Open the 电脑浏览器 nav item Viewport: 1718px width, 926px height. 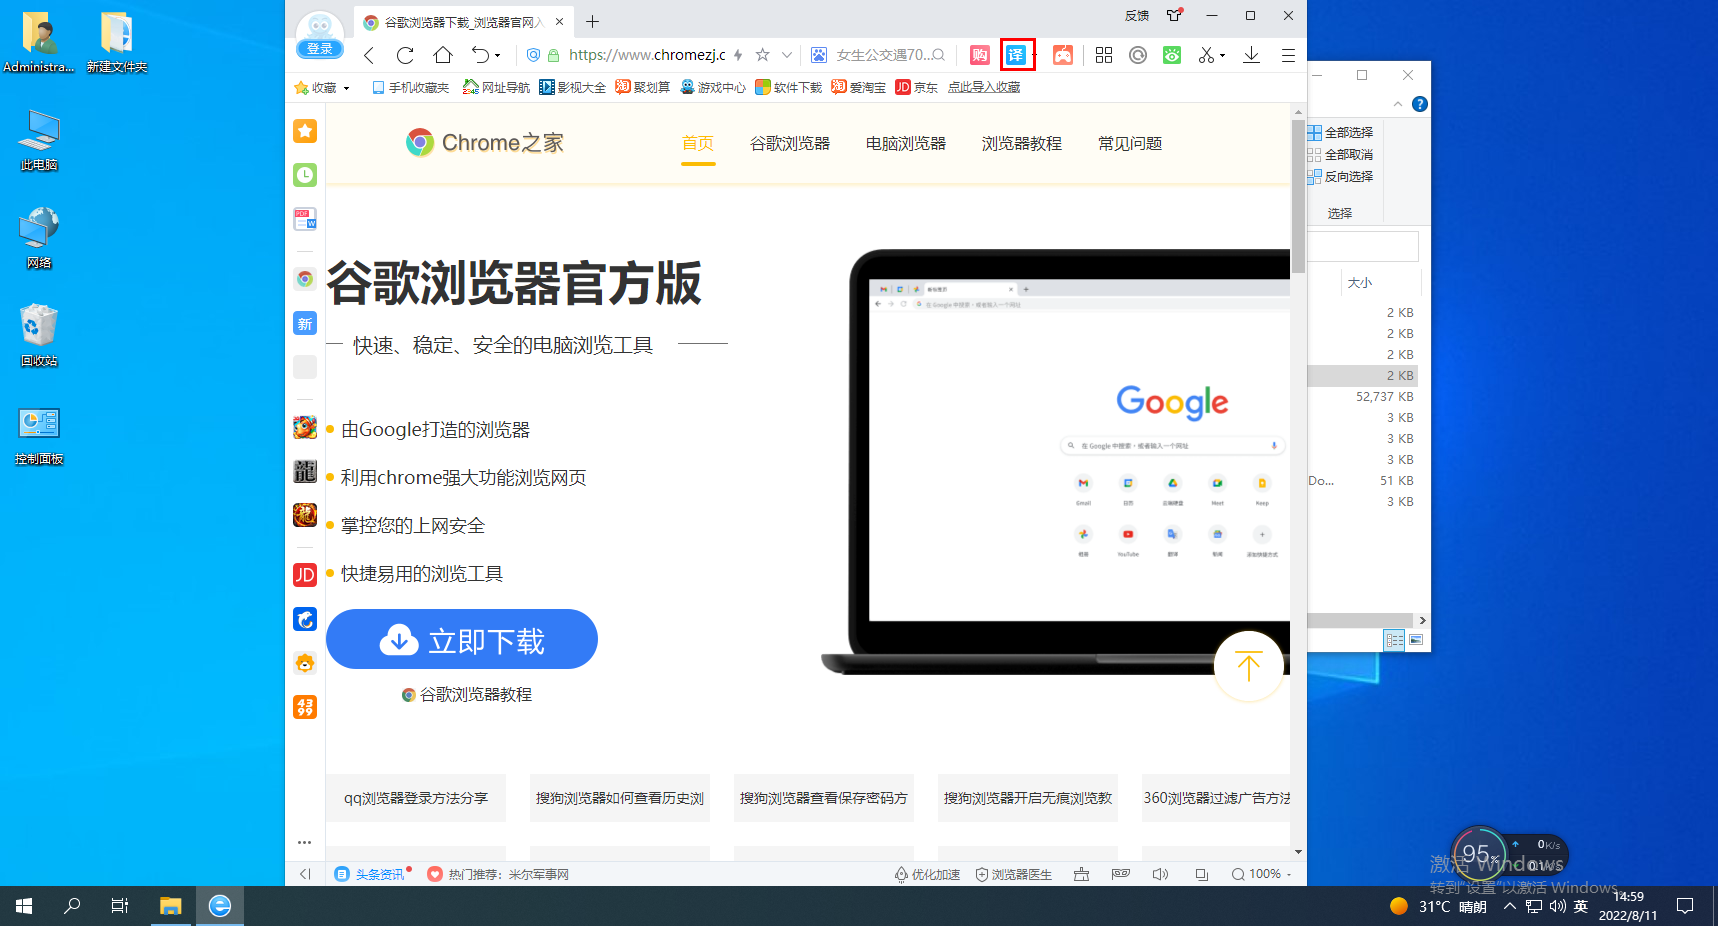coord(906,143)
